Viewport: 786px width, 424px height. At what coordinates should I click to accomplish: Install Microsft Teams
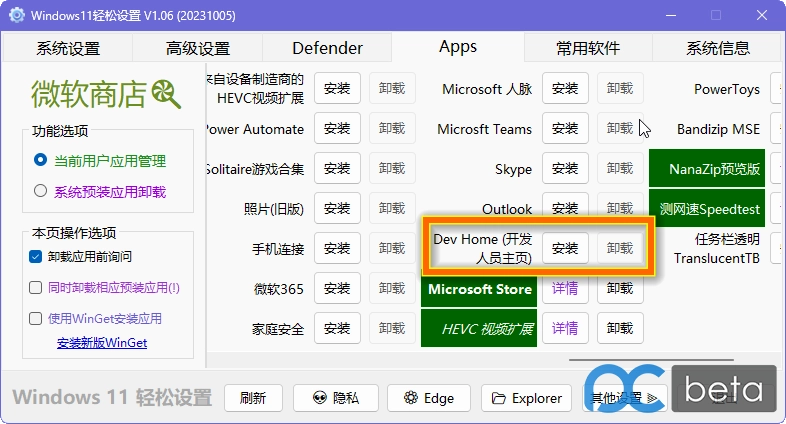(x=565, y=128)
